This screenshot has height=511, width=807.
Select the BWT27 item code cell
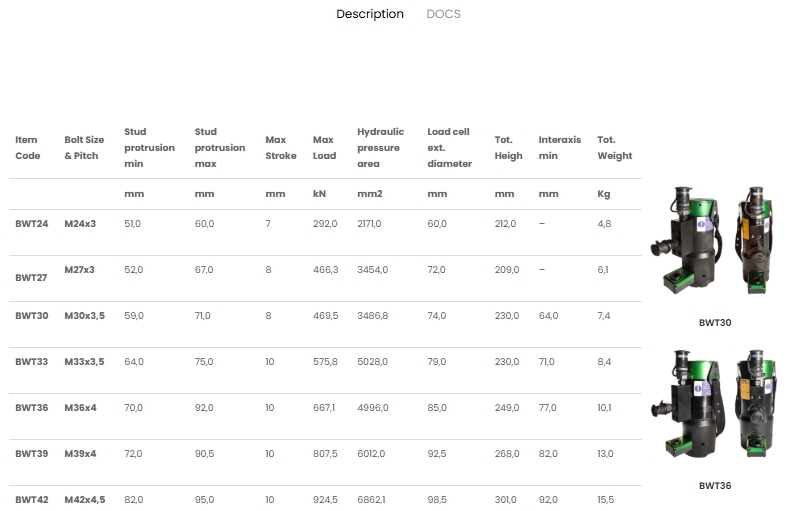(x=31, y=276)
